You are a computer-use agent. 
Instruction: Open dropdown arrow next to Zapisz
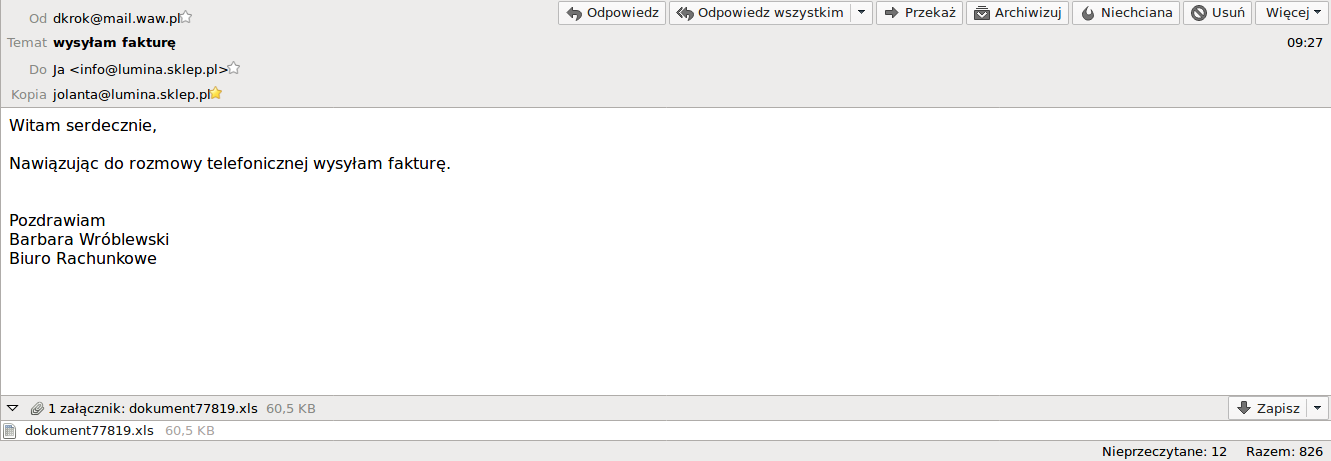click(1318, 408)
